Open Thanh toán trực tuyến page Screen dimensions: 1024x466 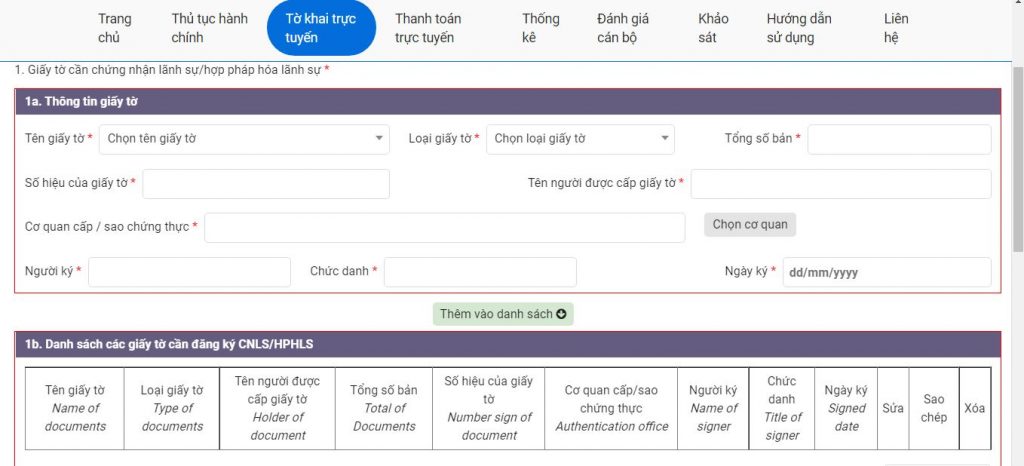(x=428, y=28)
